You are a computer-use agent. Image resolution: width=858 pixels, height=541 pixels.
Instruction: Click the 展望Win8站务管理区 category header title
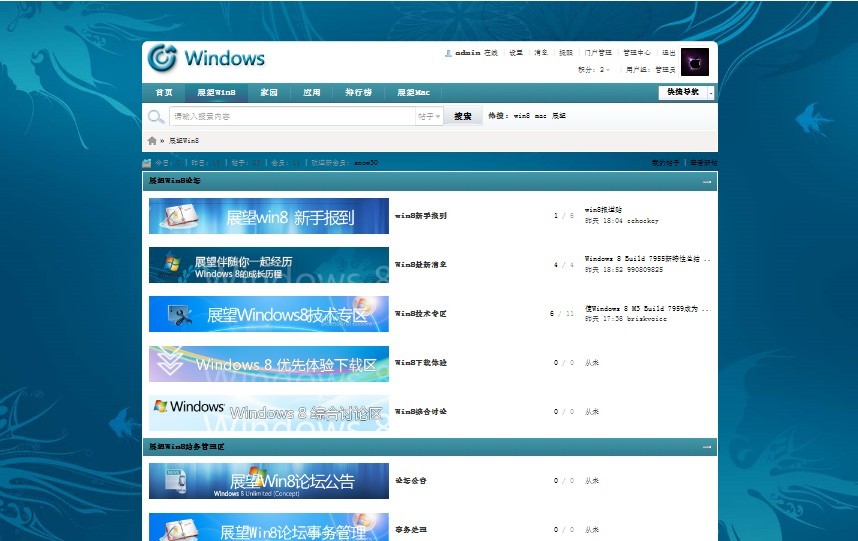click(187, 447)
